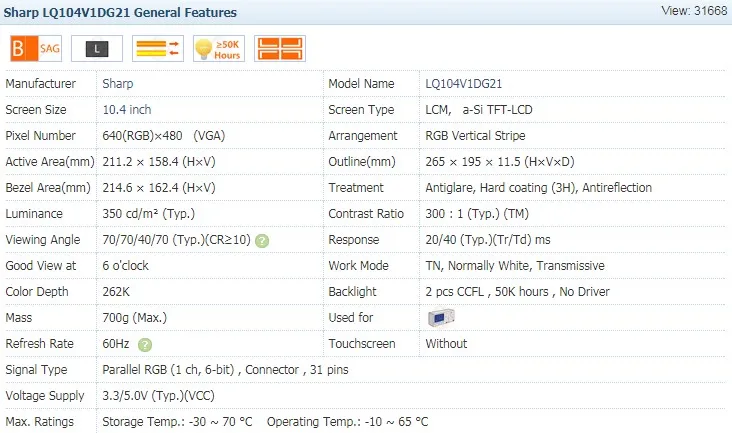Click the 265 × 195 × 11.5 outline value

(500, 162)
